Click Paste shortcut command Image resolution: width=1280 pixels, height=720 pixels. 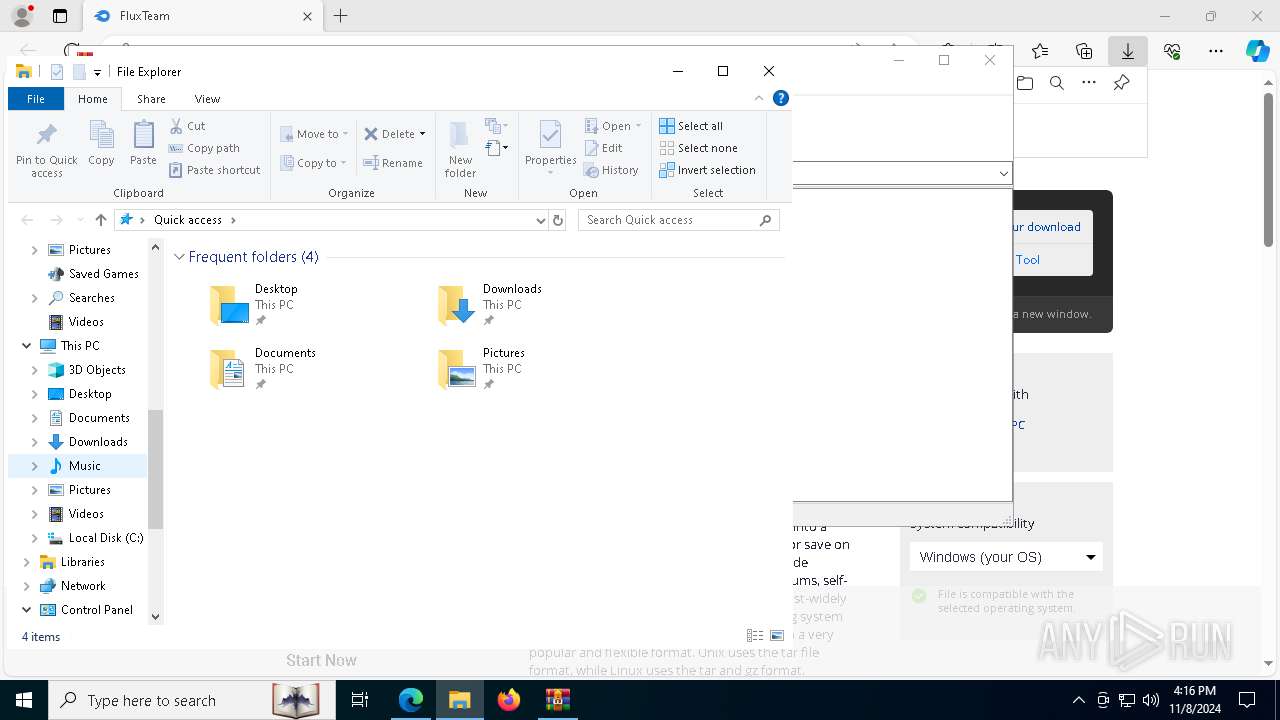215,170
